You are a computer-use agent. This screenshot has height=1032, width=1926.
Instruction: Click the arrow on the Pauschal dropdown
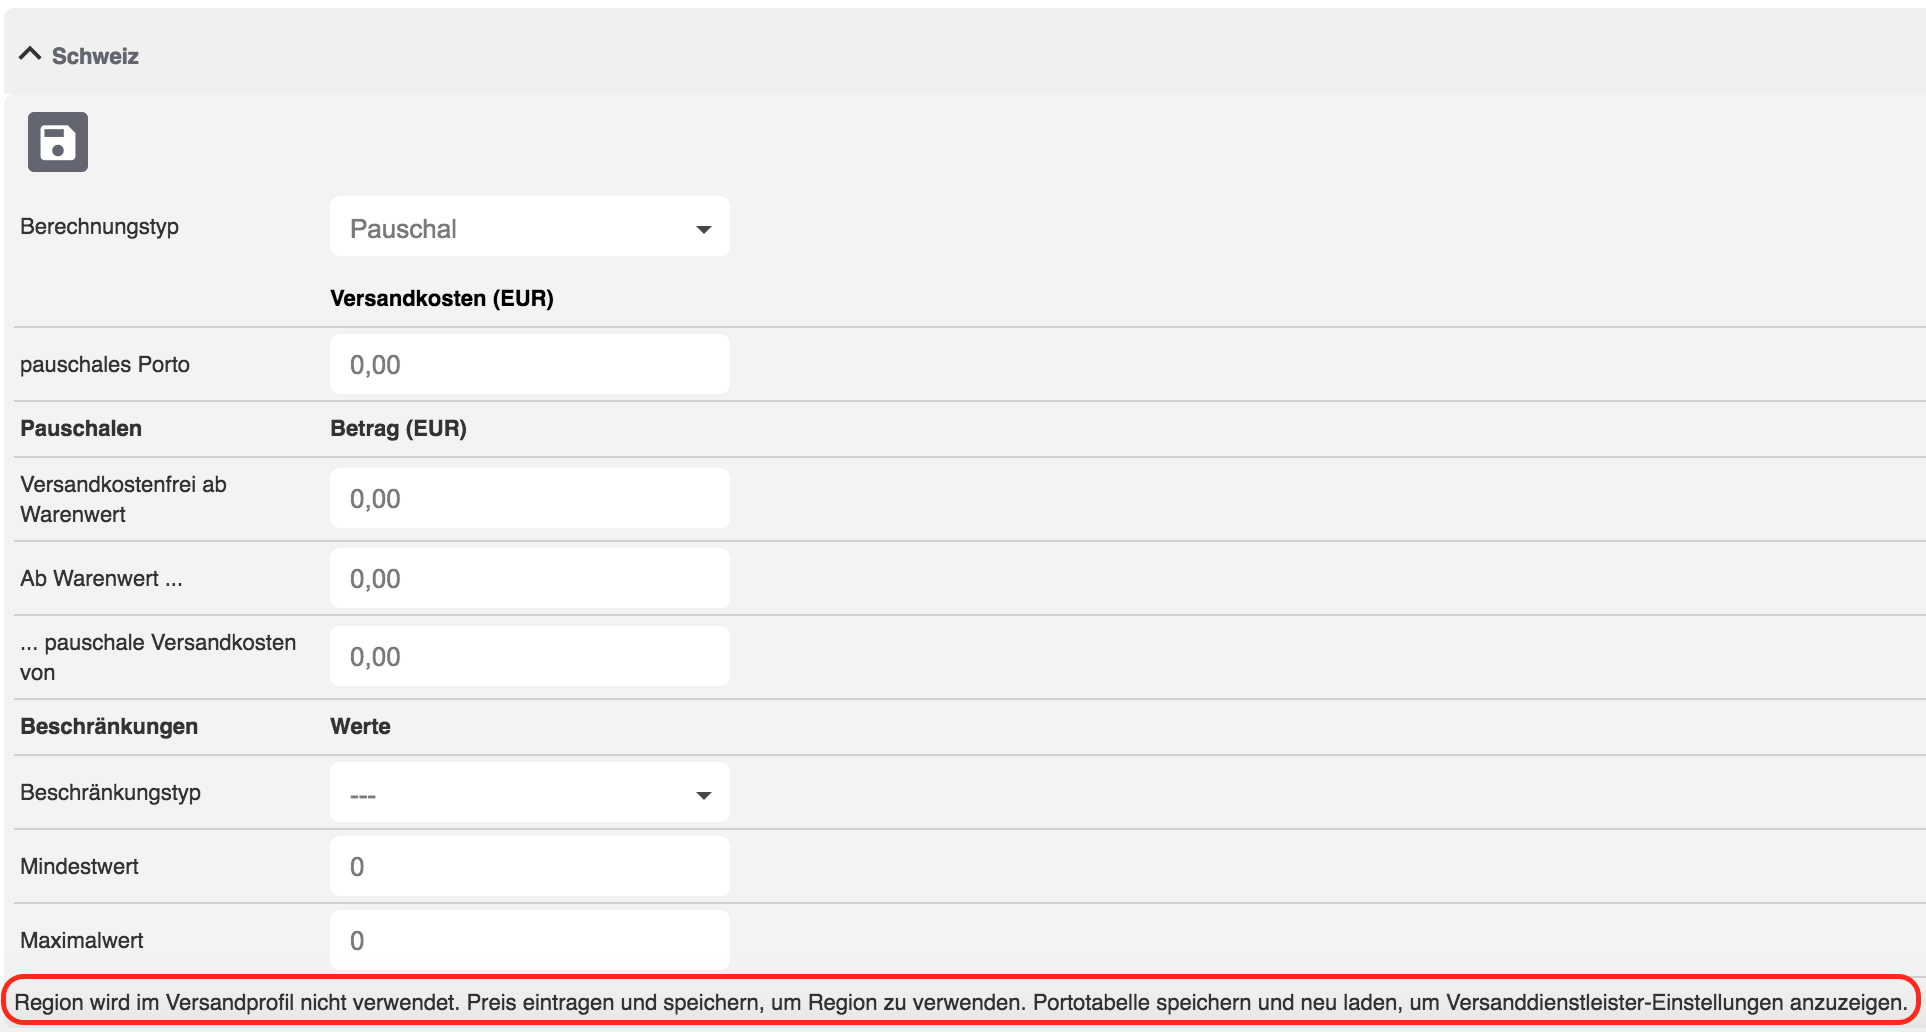[703, 229]
